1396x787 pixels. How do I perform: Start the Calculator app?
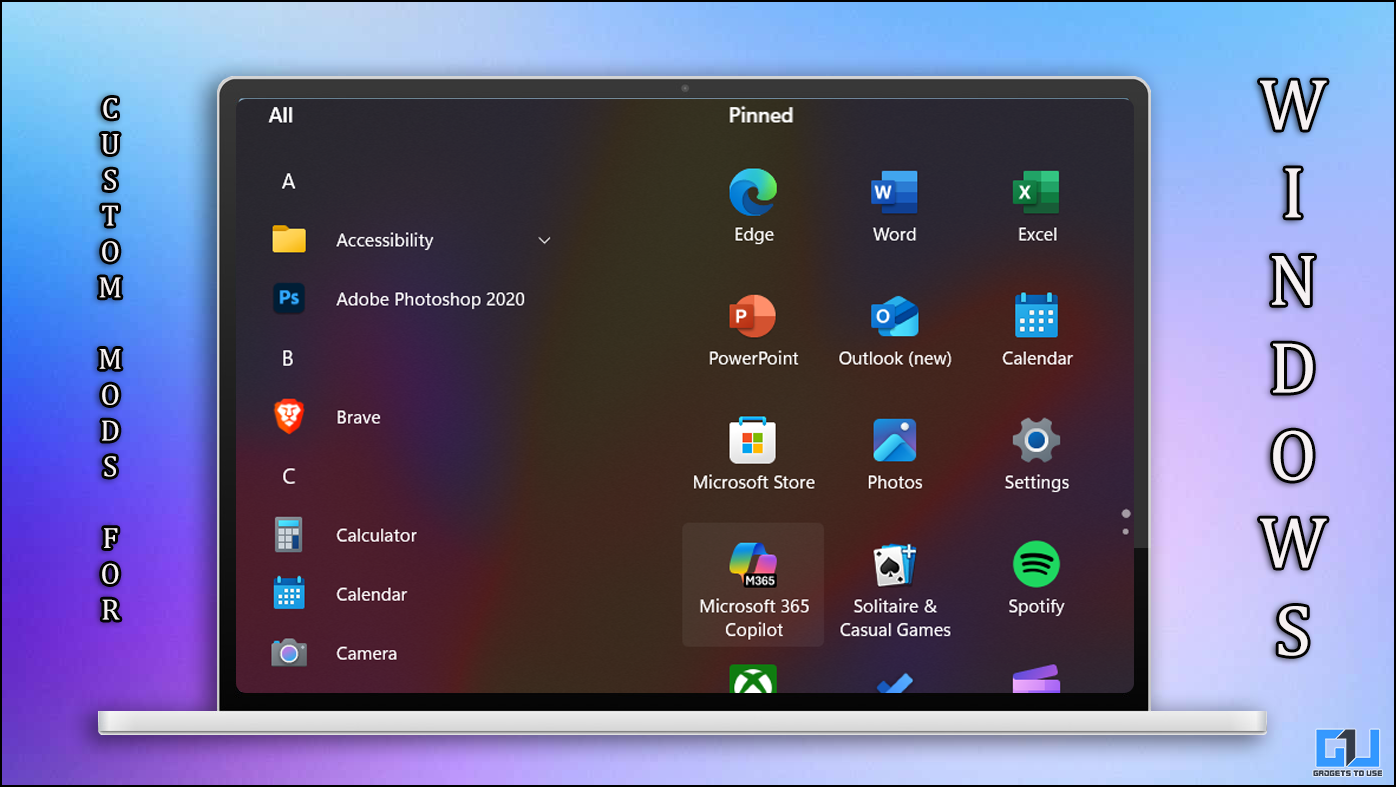375,535
